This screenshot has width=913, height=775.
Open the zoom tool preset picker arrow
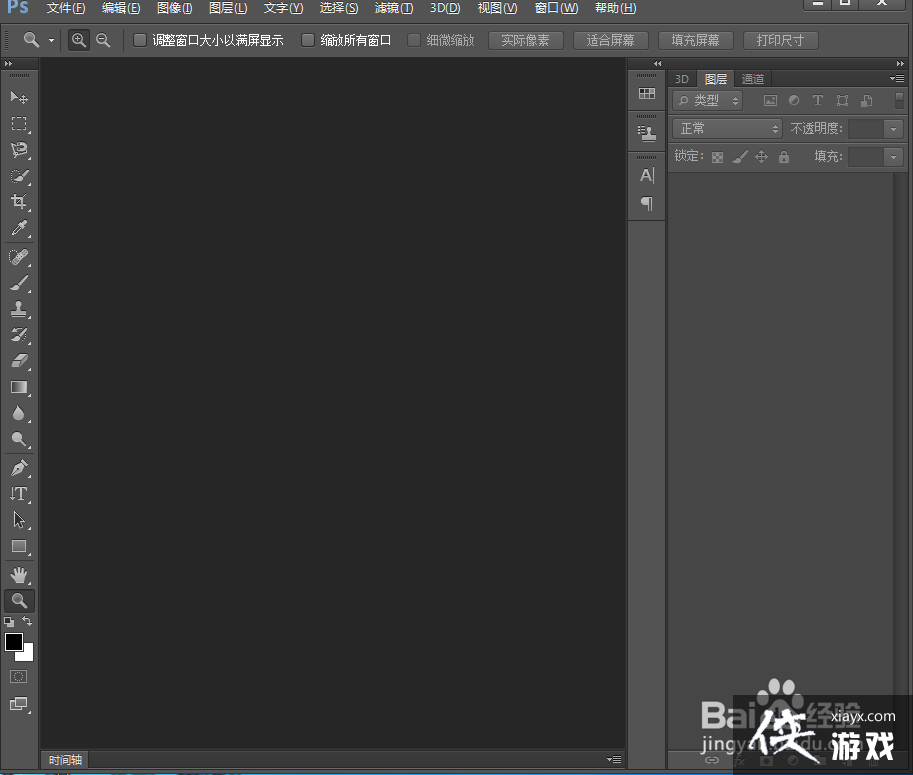(x=51, y=40)
